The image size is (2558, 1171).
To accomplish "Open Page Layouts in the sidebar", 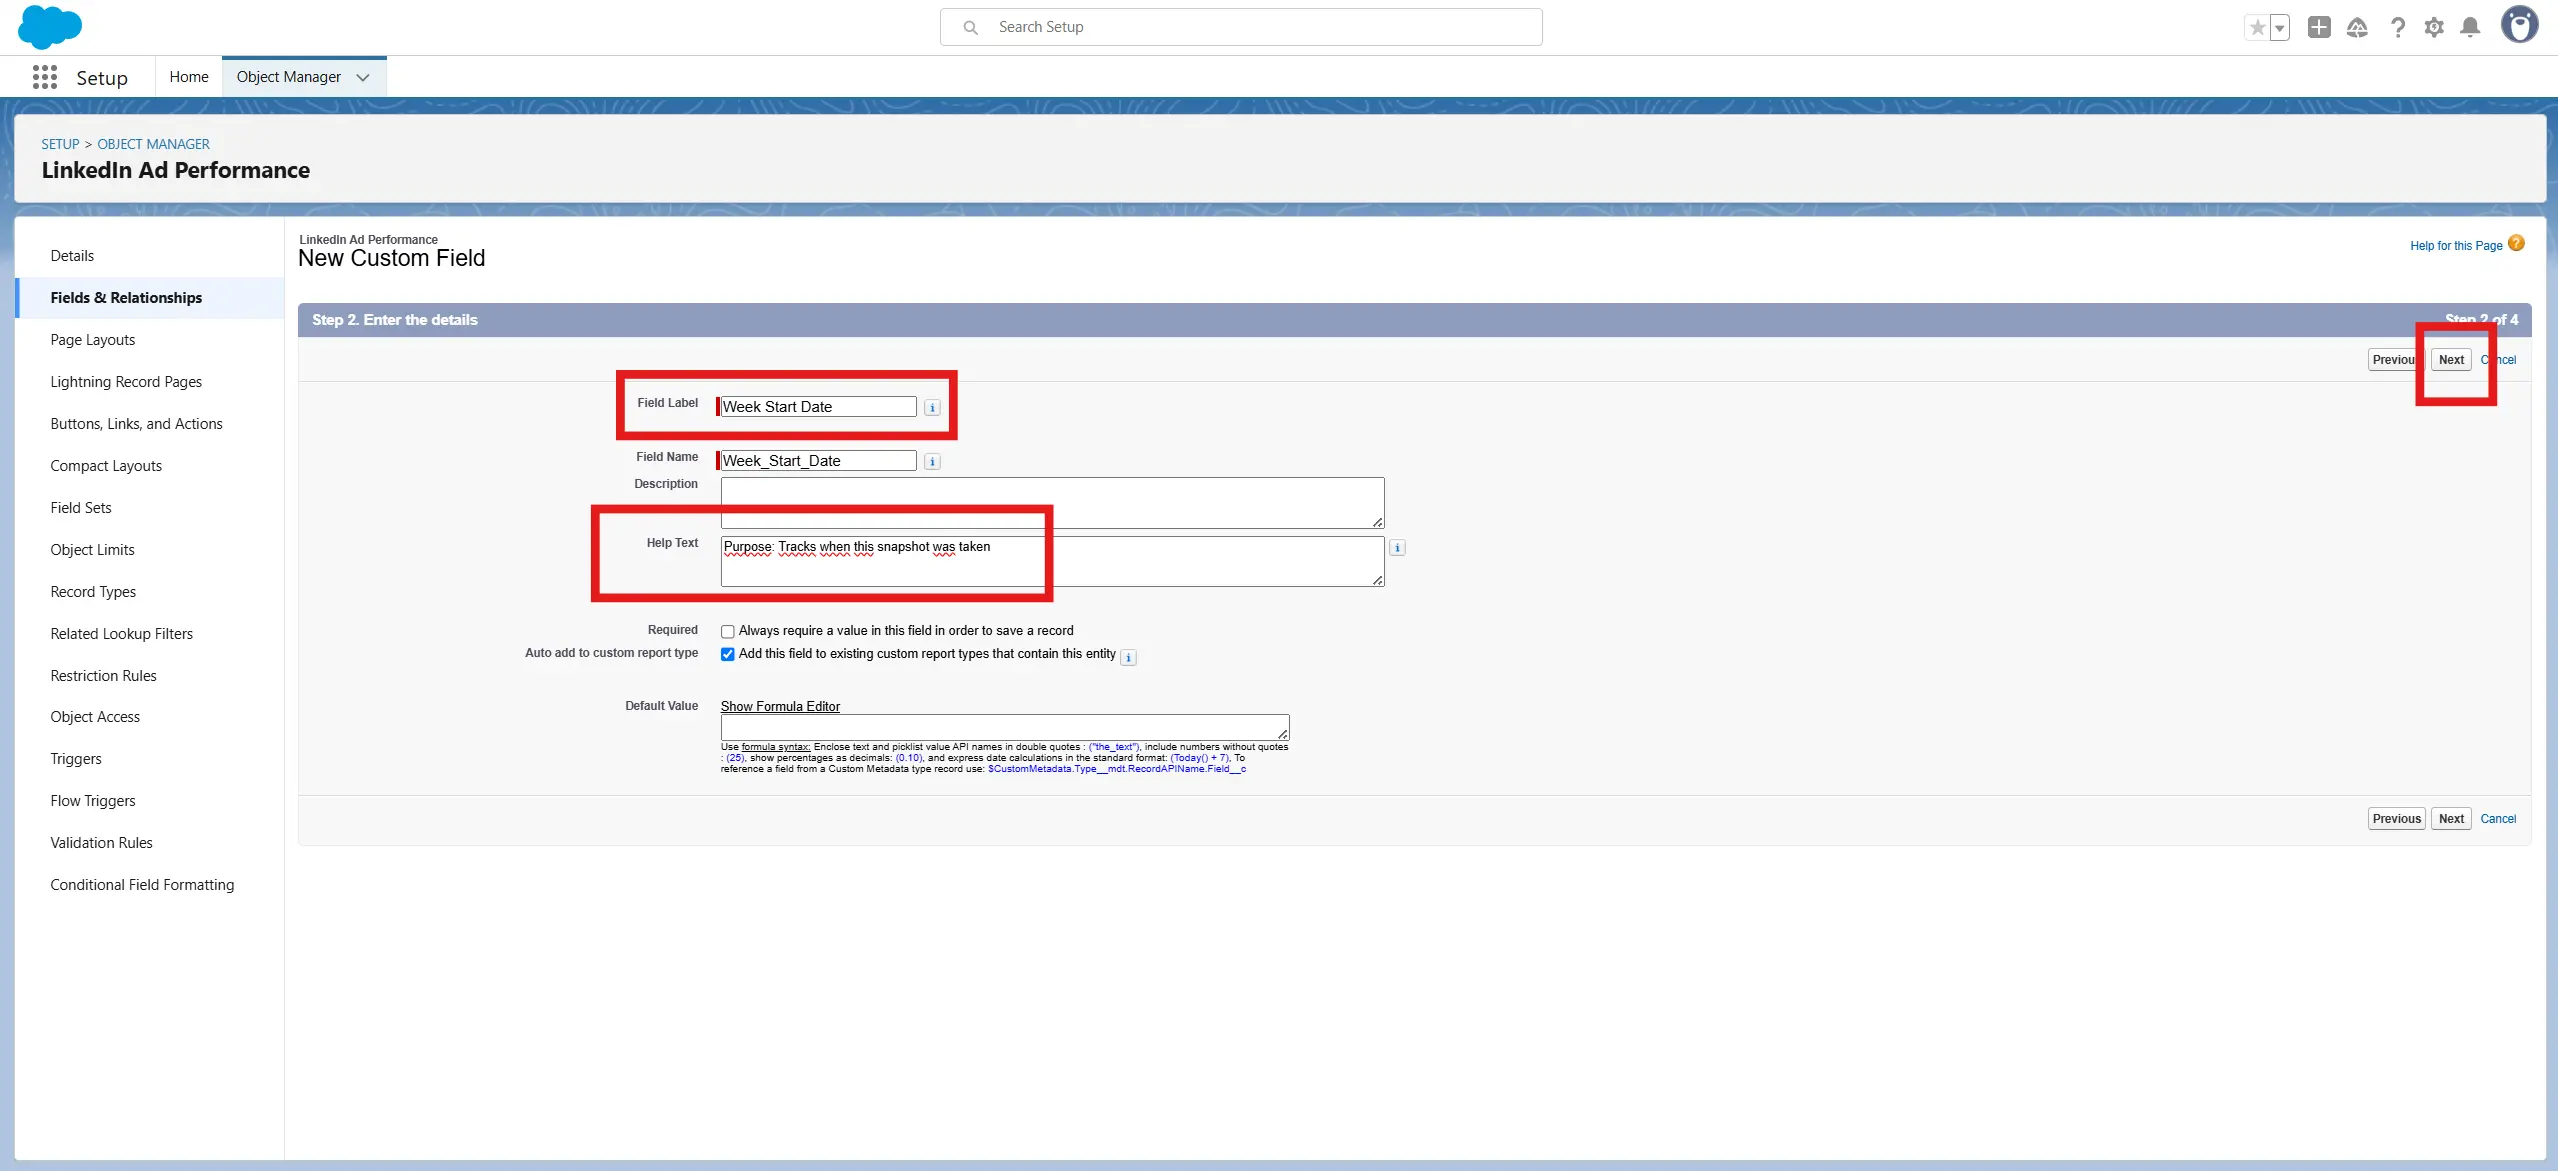I will pos(92,340).
